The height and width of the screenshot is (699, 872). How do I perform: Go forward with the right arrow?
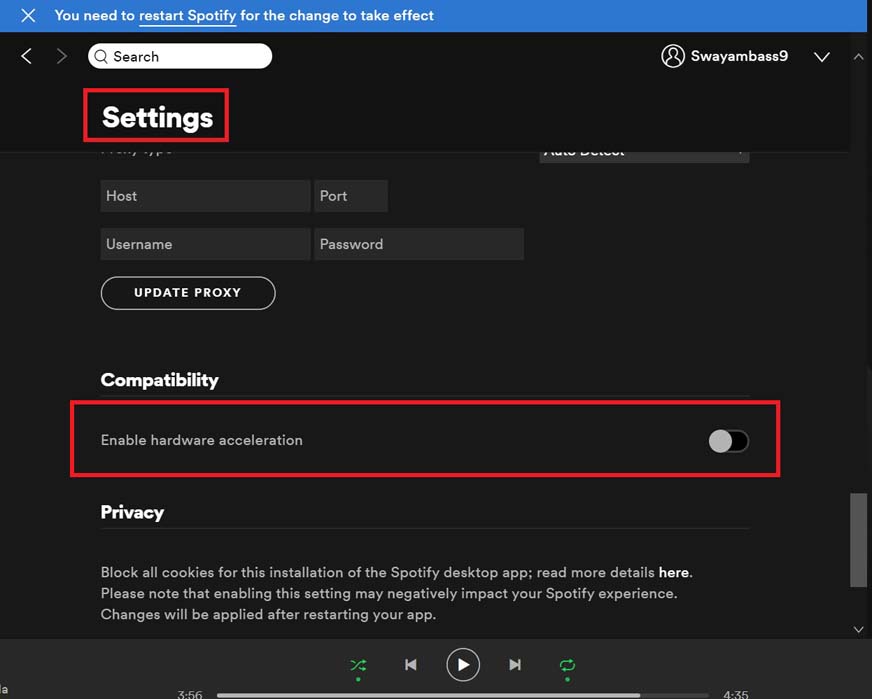[x=62, y=56]
